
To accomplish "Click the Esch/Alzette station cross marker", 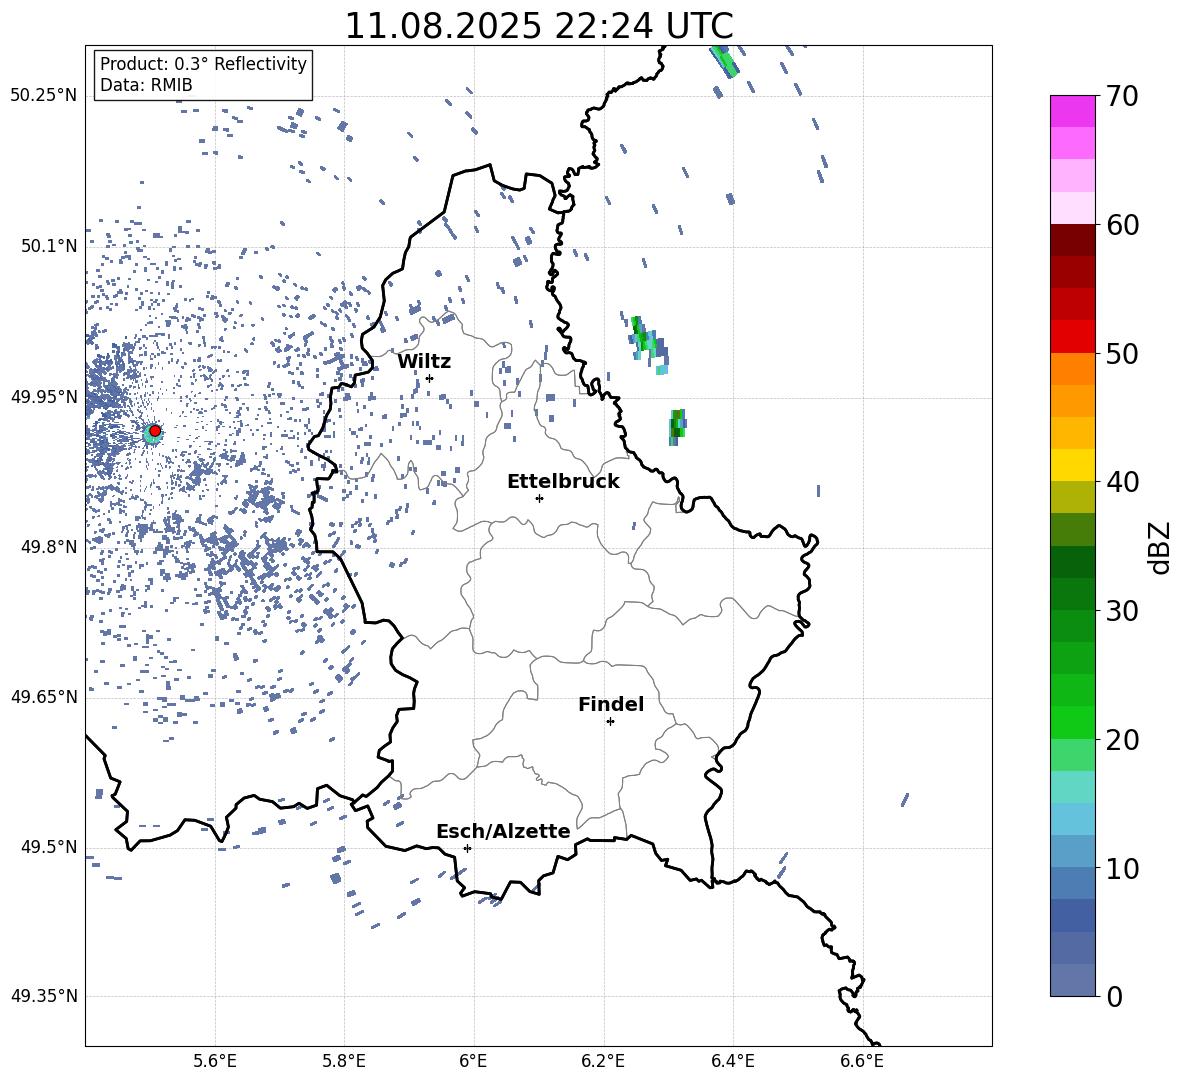I will coord(467,848).
